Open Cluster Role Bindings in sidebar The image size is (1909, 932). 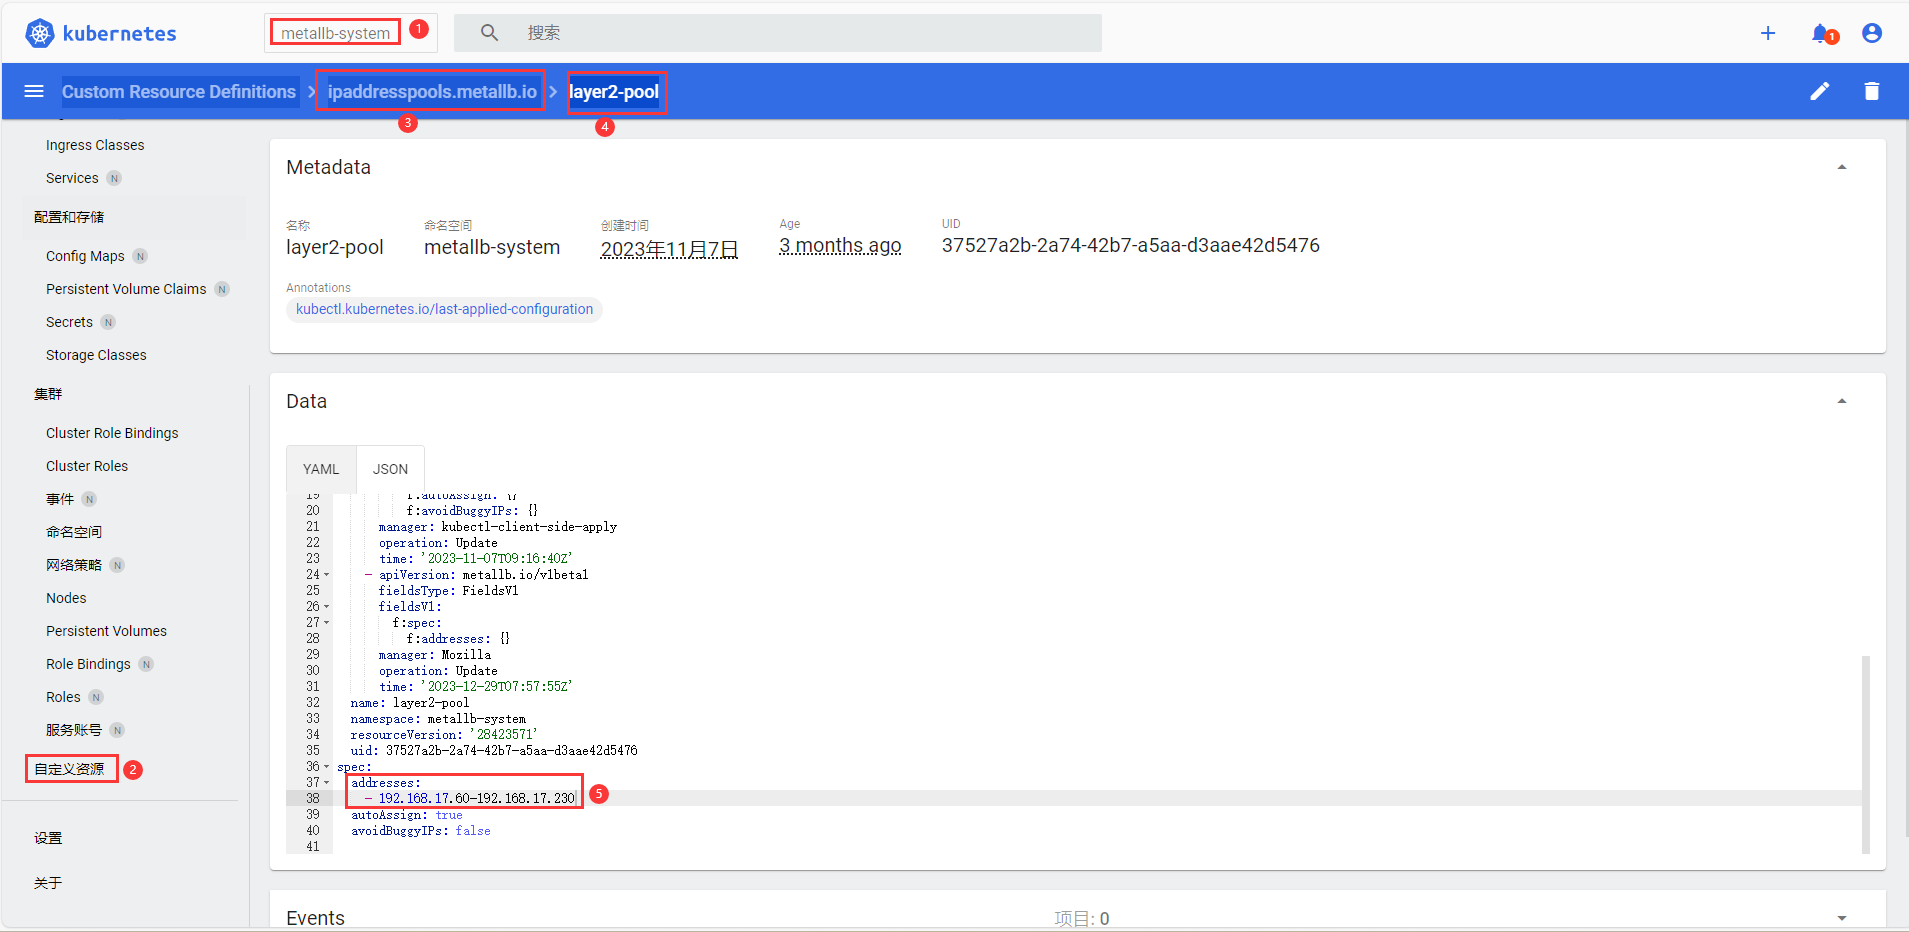click(112, 433)
